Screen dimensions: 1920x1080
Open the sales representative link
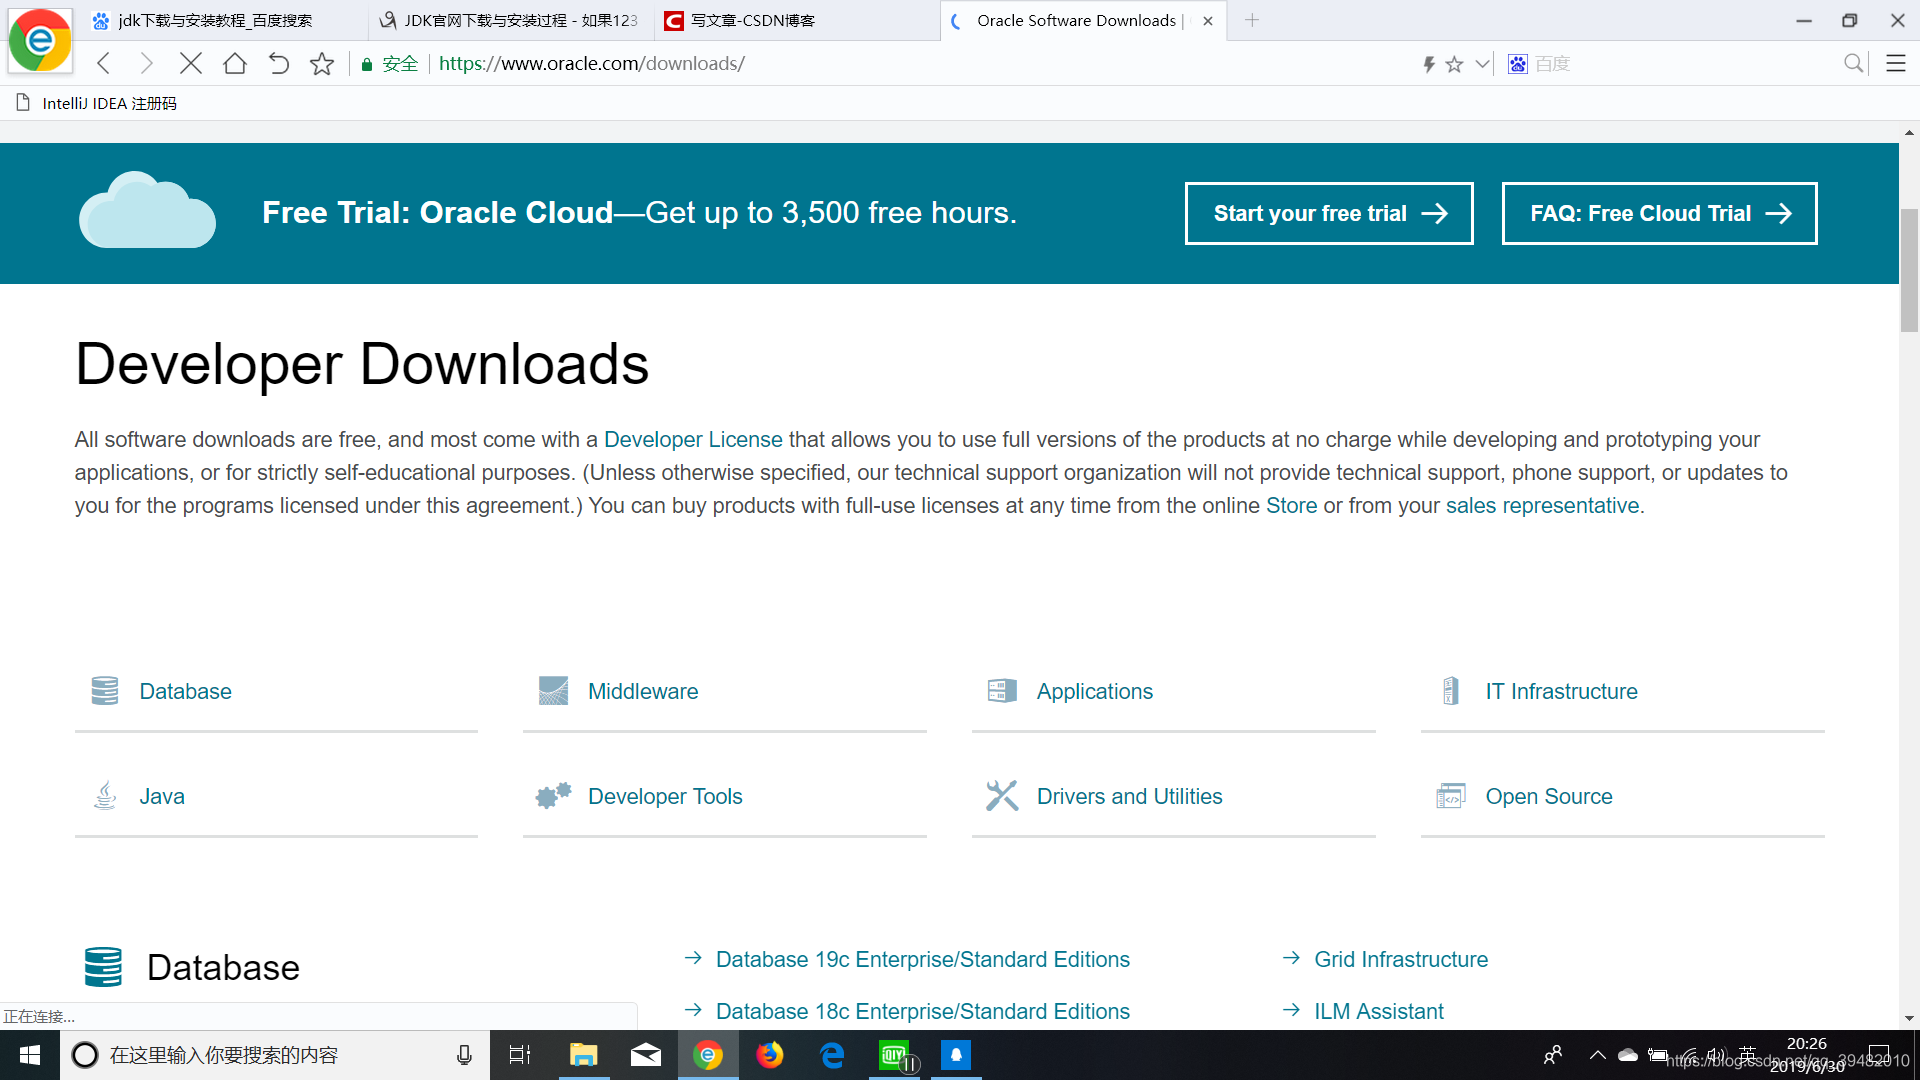point(1542,506)
